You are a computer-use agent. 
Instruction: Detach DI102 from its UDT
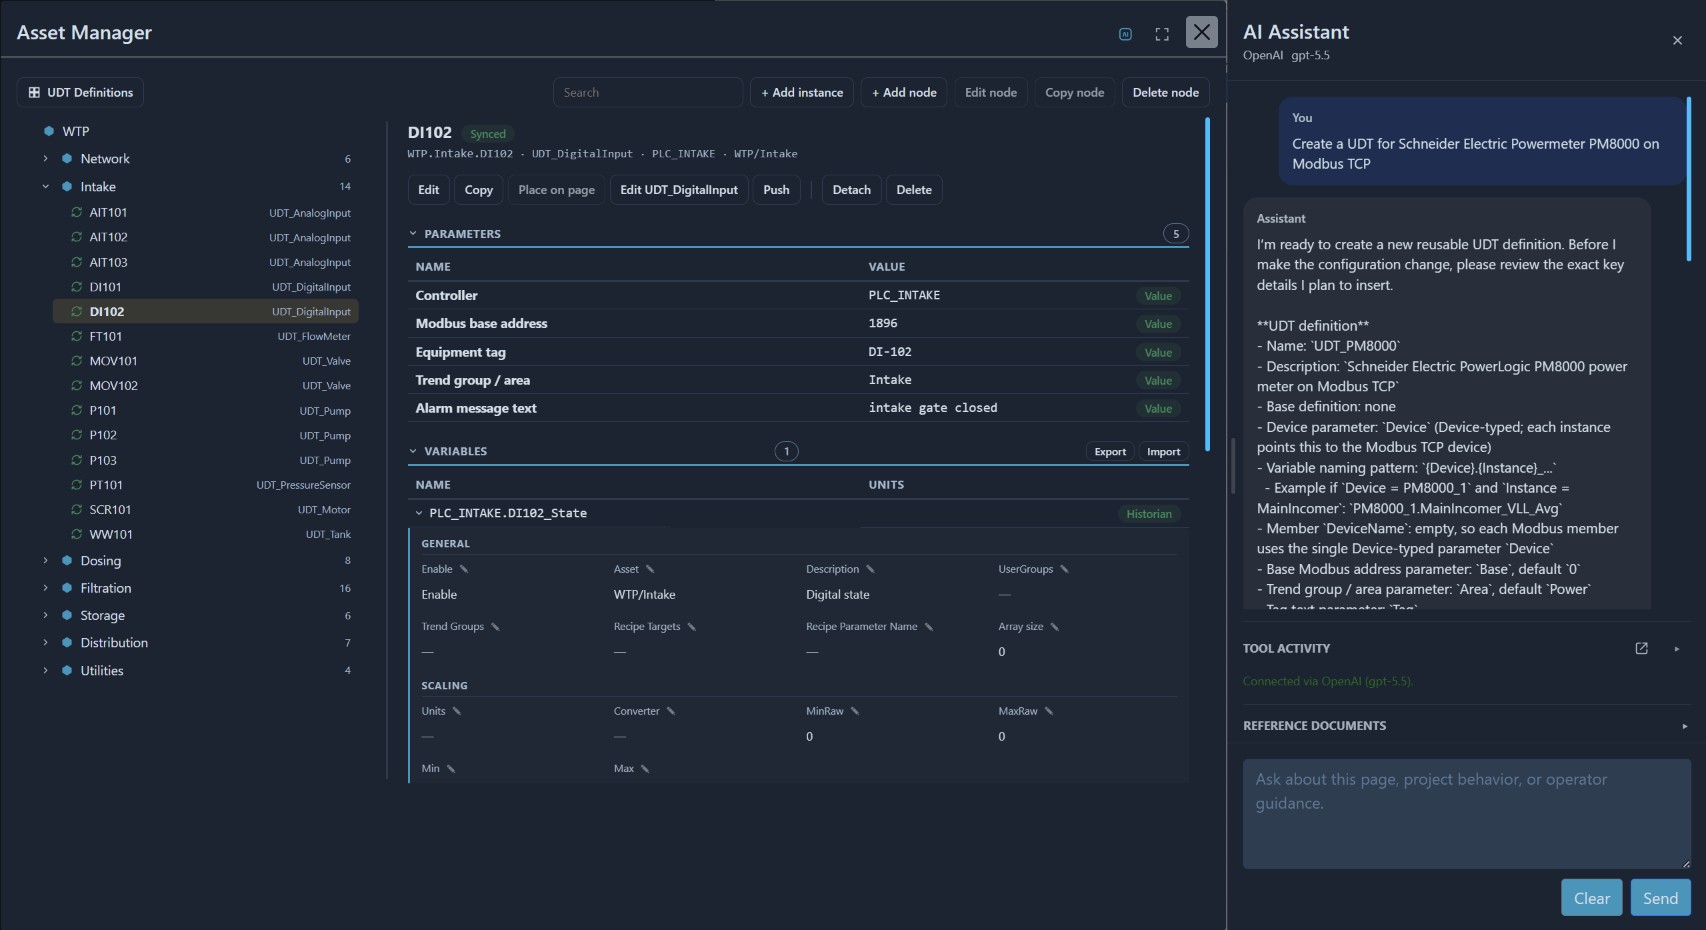click(x=852, y=190)
